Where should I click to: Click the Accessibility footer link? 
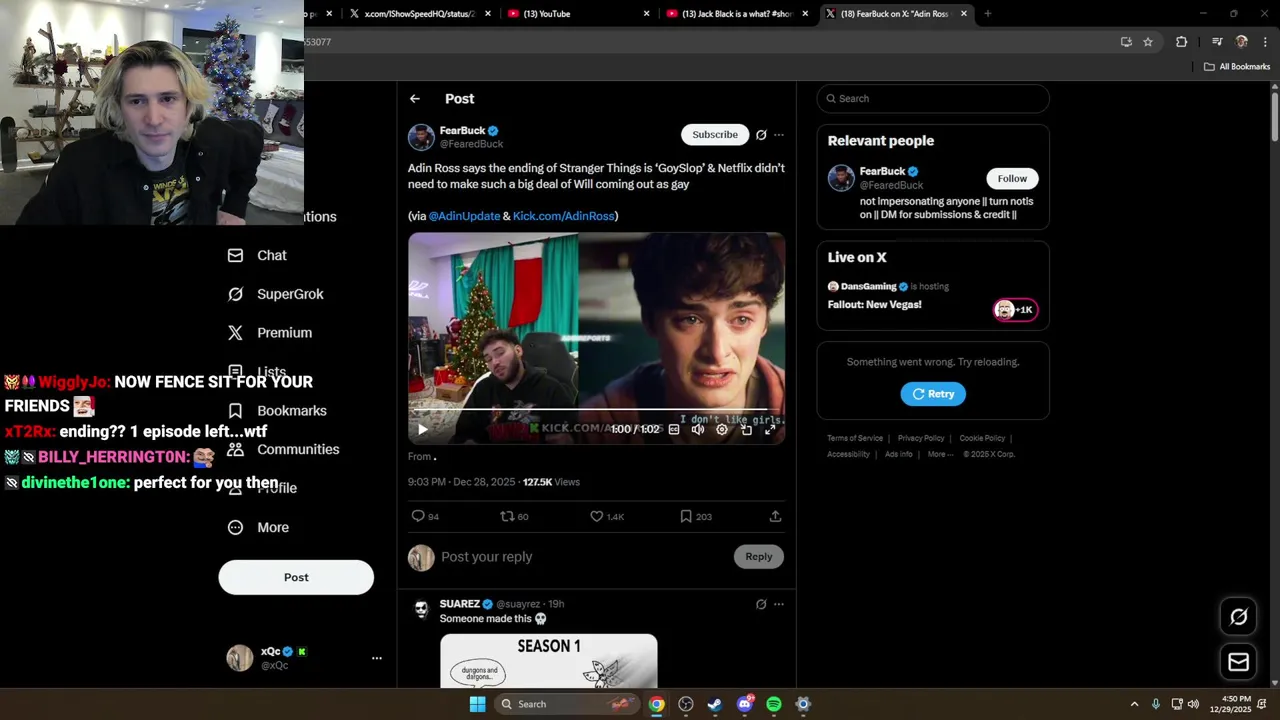848,454
